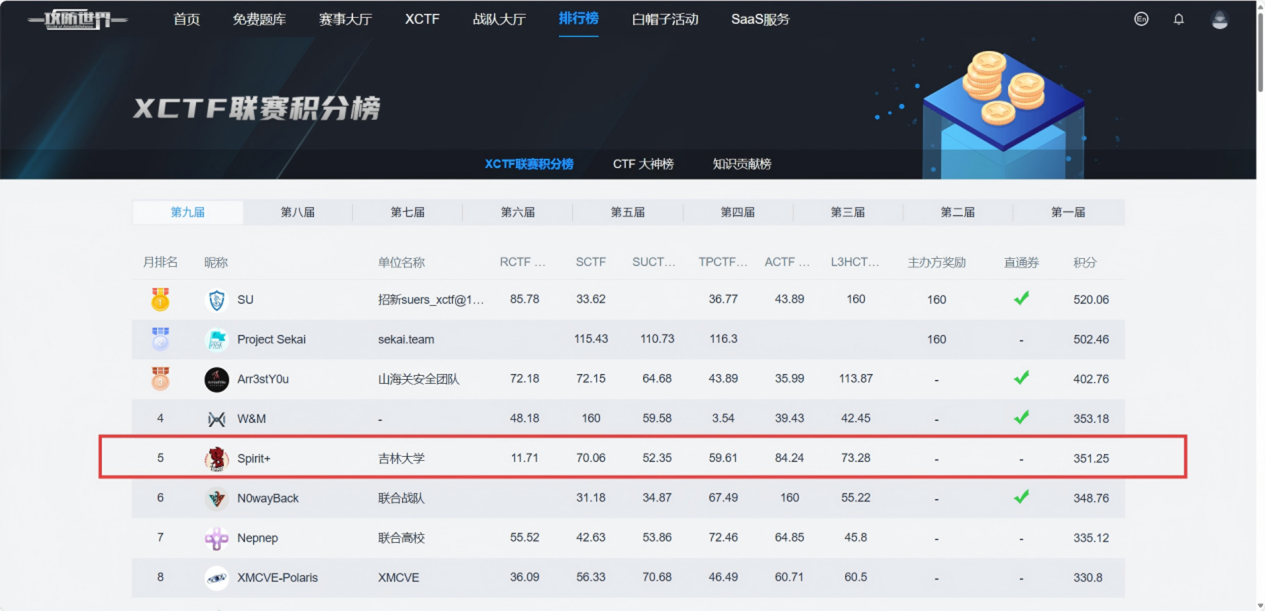Image resolution: width=1265 pixels, height=611 pixels.
Task: Select the 第八届 season tab
Action: pyautogui.click(x=298, y=212)
